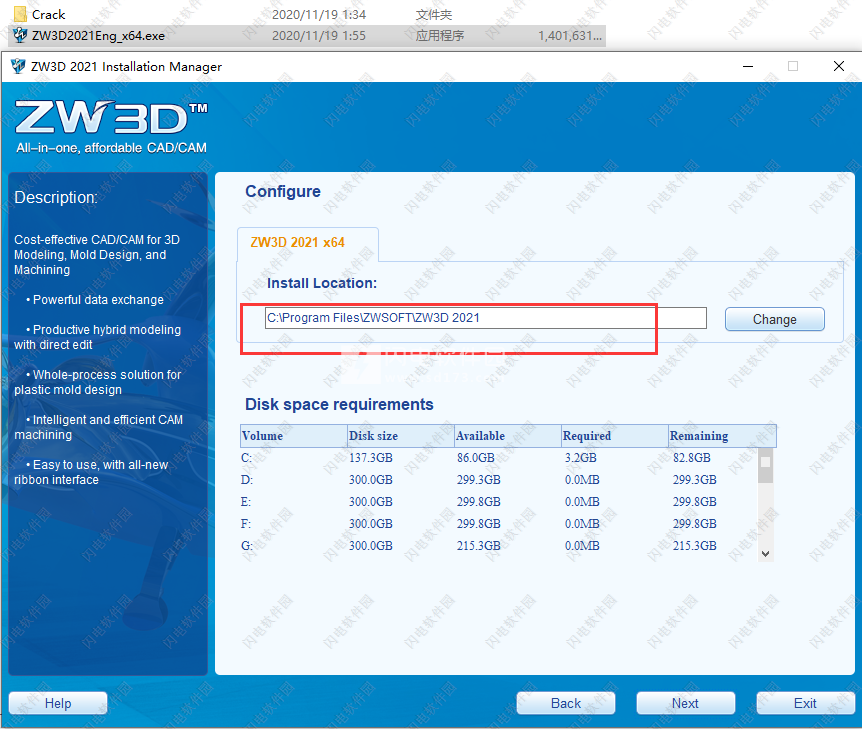Click the Configure heading
Image resolution: width=862 pixels, height=729 pixels.
click(283, 191)
